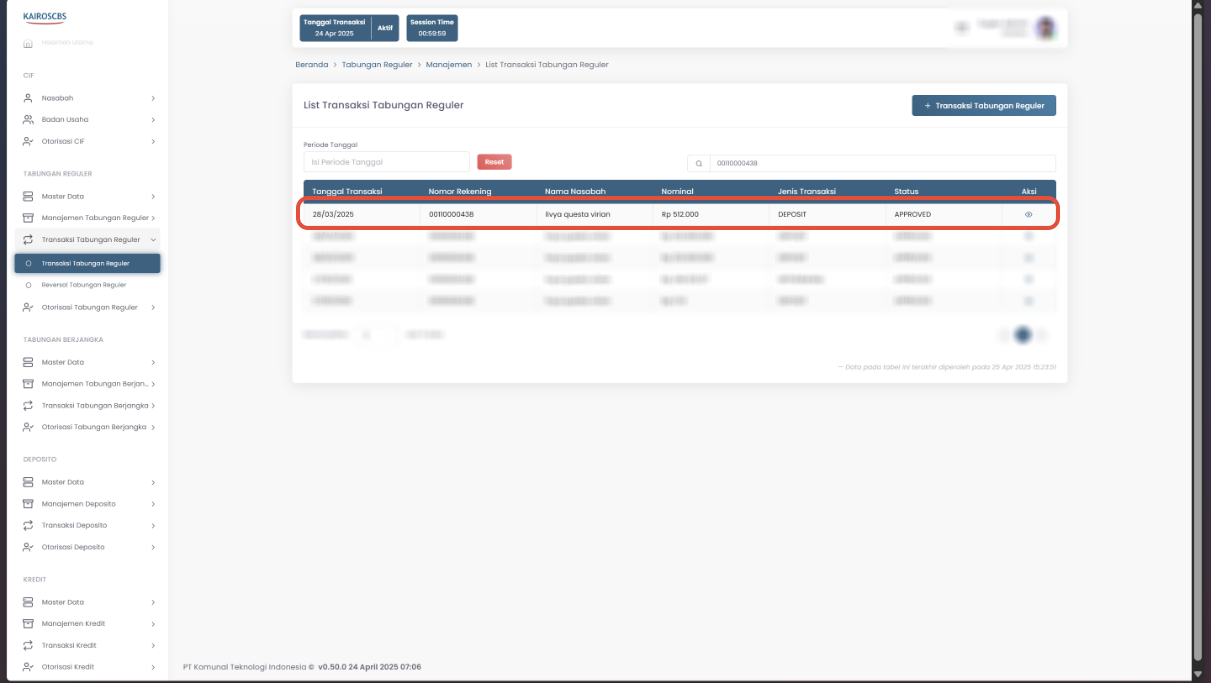Go to Beranda in the breadcrumb
This screenshot has width=1211, height=683.
[x=311, y=64]
